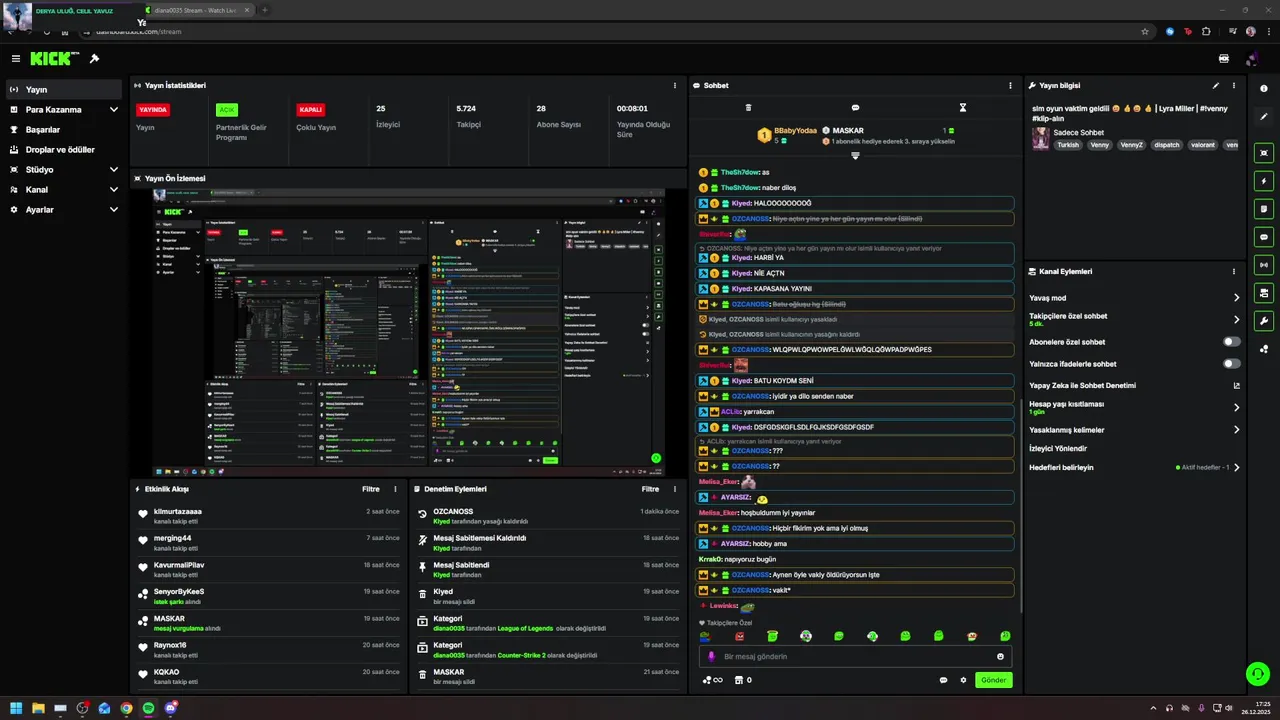The image size is (1280, 720).
Task: Open Yasaklanmış kelimeler options
Action: (1236, 430)
